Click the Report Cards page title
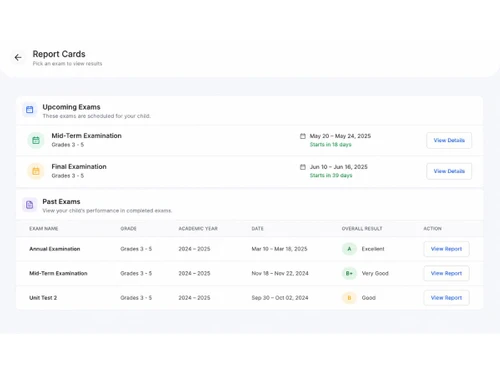 click(59, 54)
